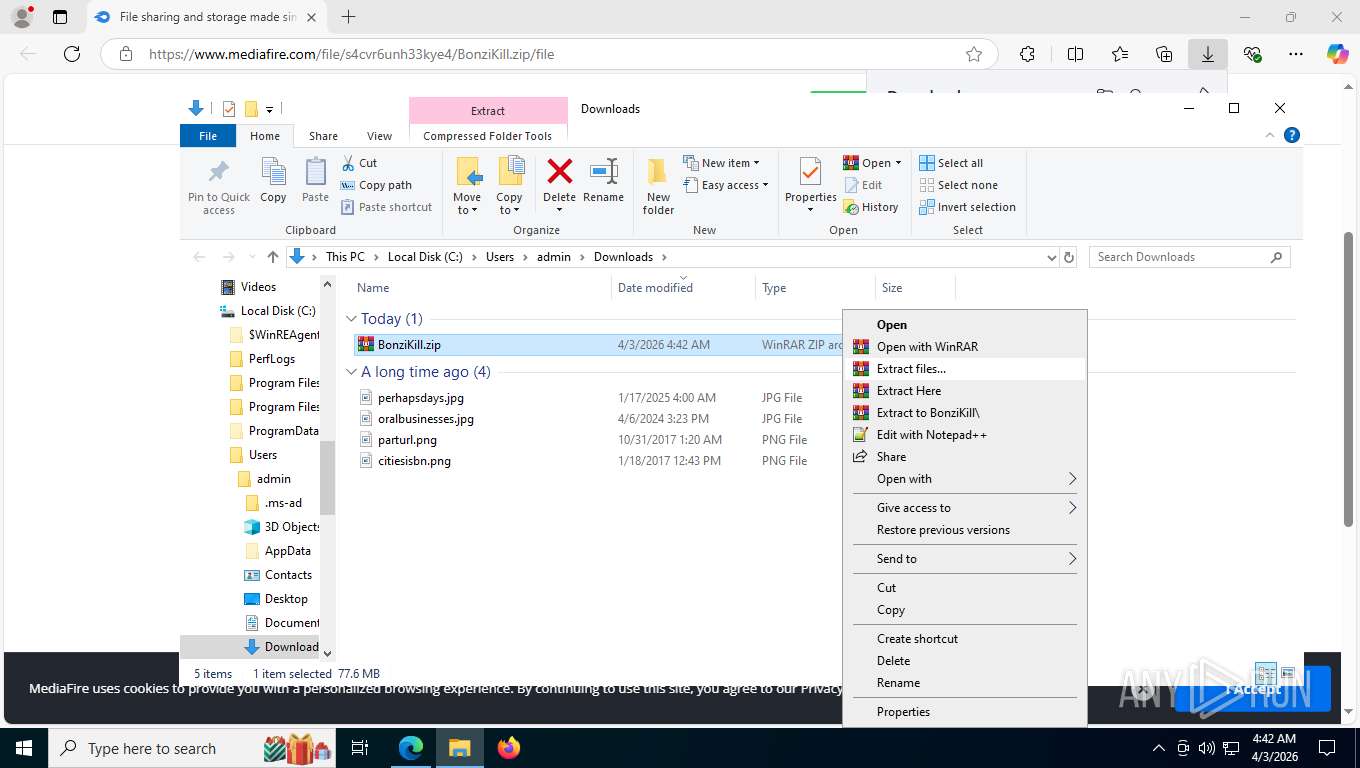Screen dimensions: 1360x768
Task: Sort by the Name column header
Action: [x=480, y=288]
